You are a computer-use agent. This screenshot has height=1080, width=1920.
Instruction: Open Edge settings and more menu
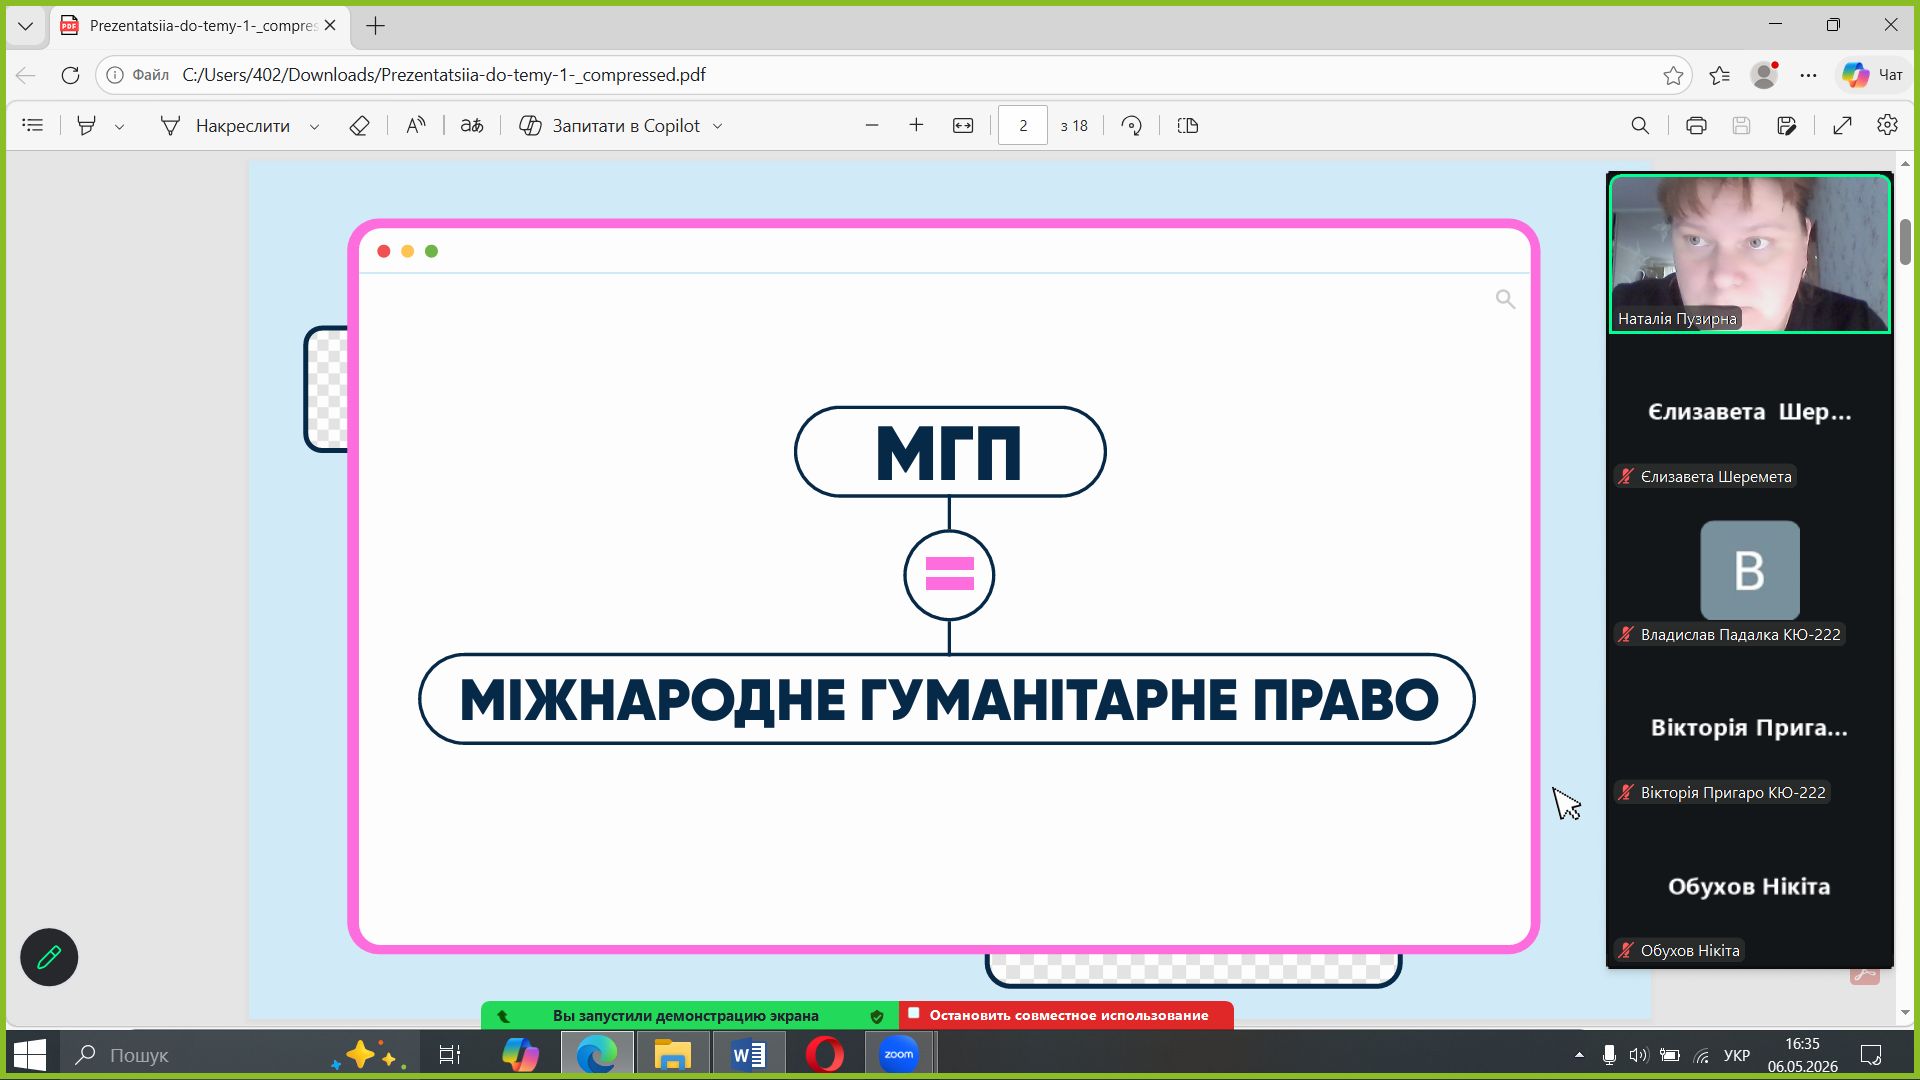[x=1809, y=75]
